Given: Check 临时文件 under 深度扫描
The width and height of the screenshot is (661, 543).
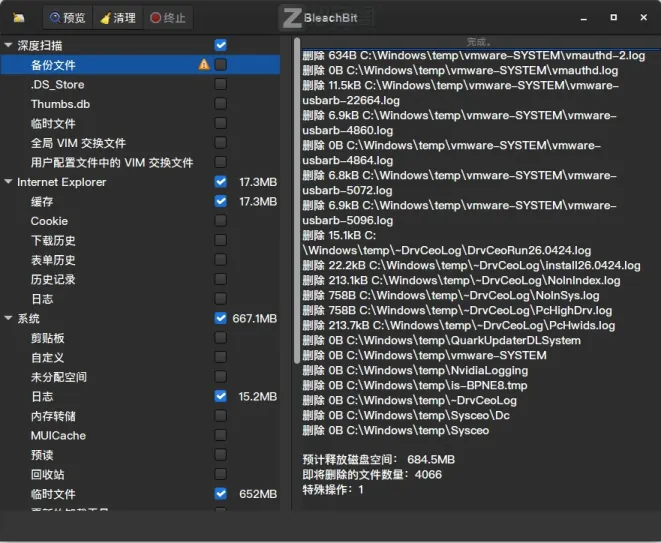Looking at the screenshot, I should tap(220, 123).
